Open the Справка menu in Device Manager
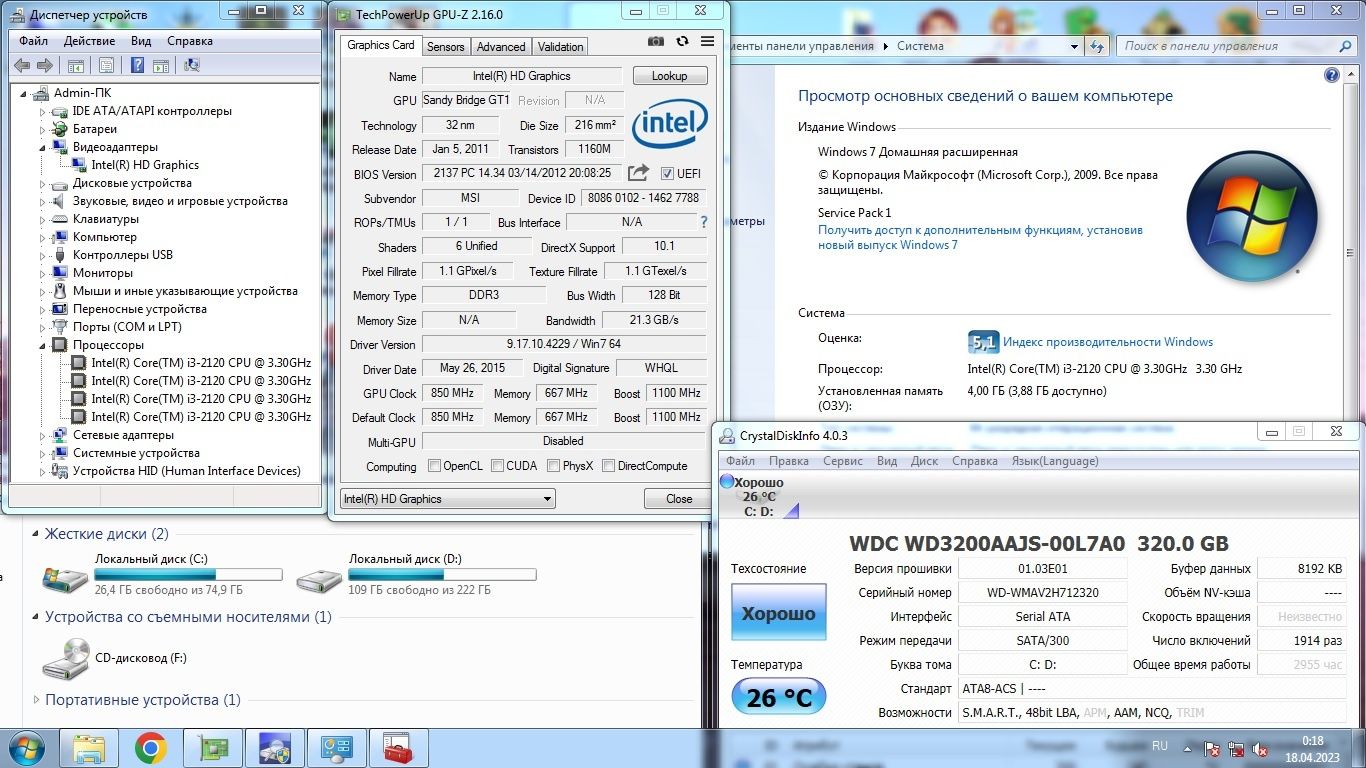Screen dimensions: 1366x768 click(x=190, y=41)
